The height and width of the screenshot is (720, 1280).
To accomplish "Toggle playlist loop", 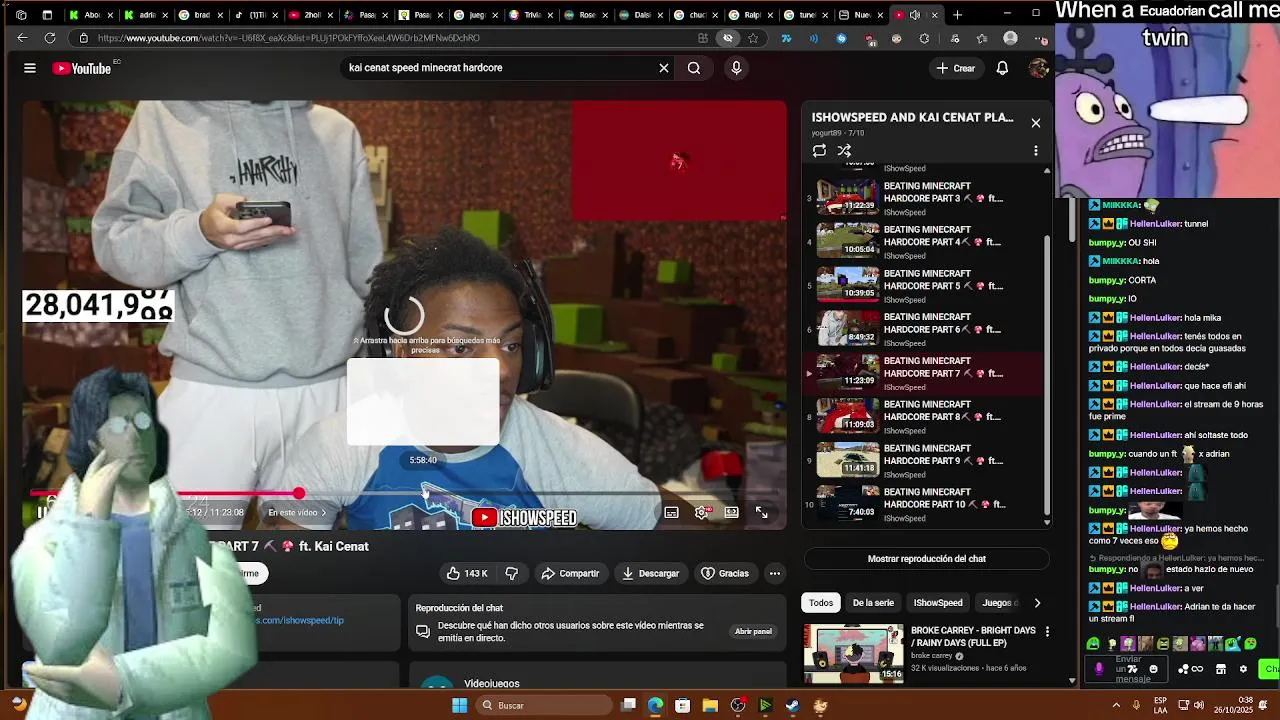I will point(819,150).
